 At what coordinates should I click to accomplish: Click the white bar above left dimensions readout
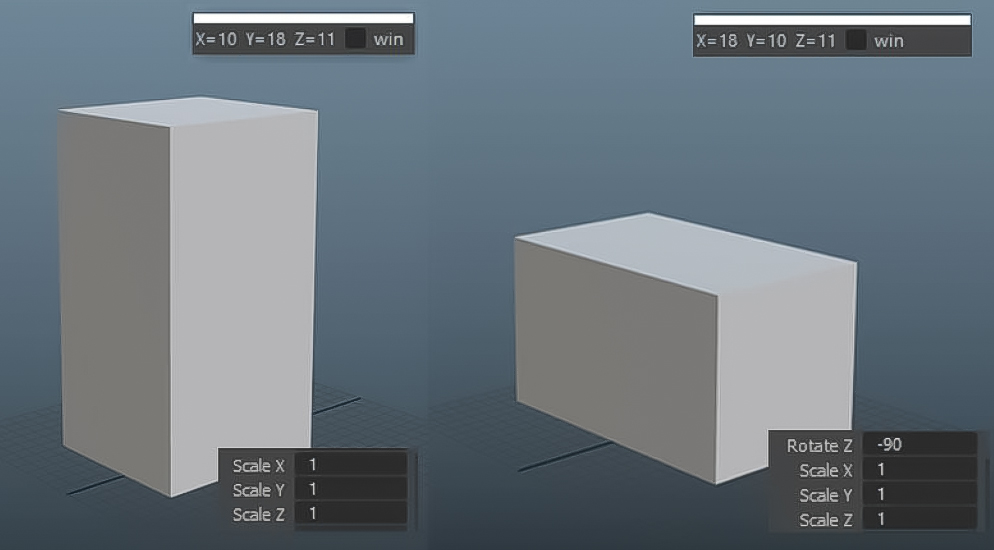pos(303,18)
